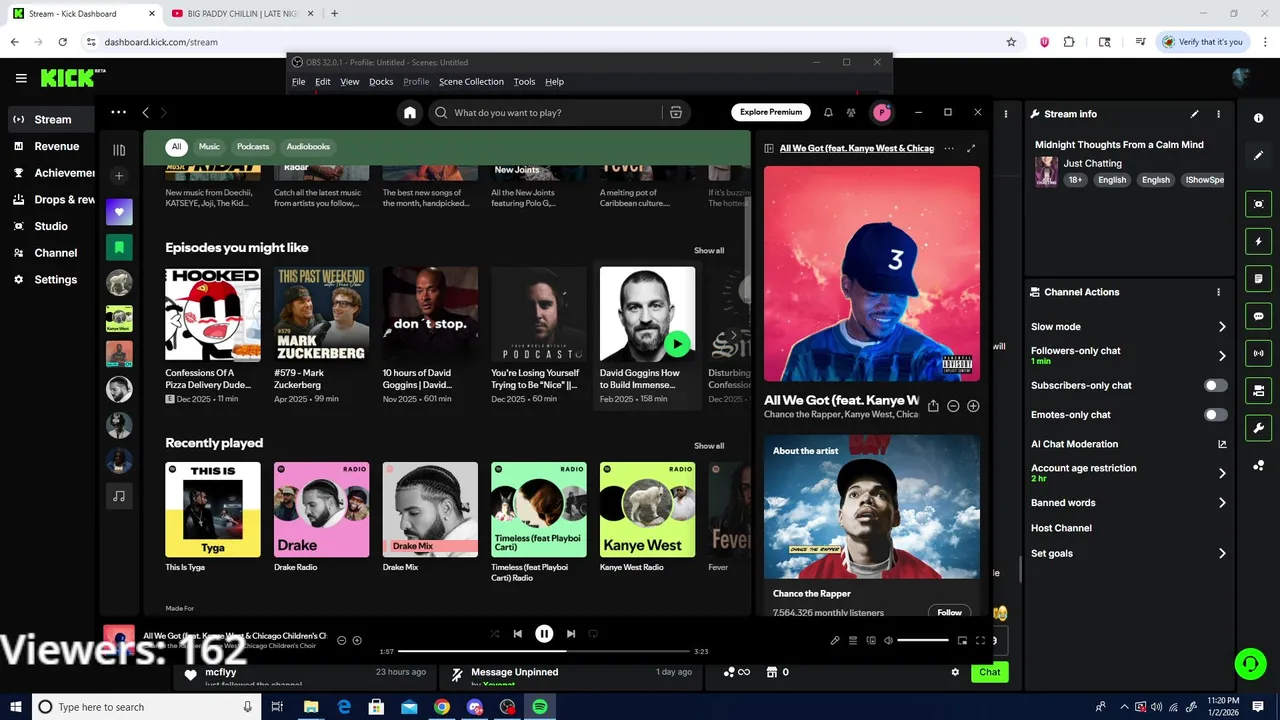The height and width of the screenshot is (720, 1280).
Task: Go to Spotify Home icon
Action: pos(410,113)
